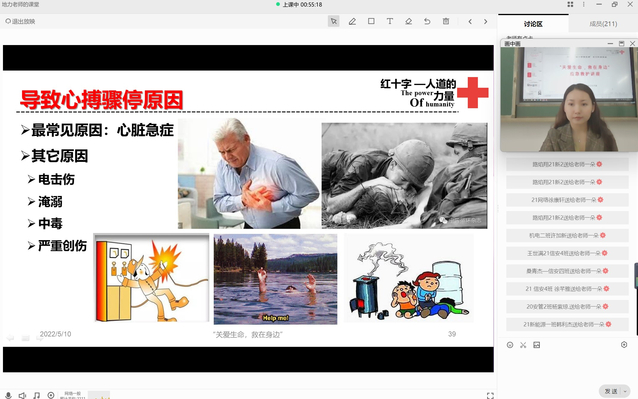Click 退出放映 to exit presentation
The image size is (638, 399).
pos(20,22)
